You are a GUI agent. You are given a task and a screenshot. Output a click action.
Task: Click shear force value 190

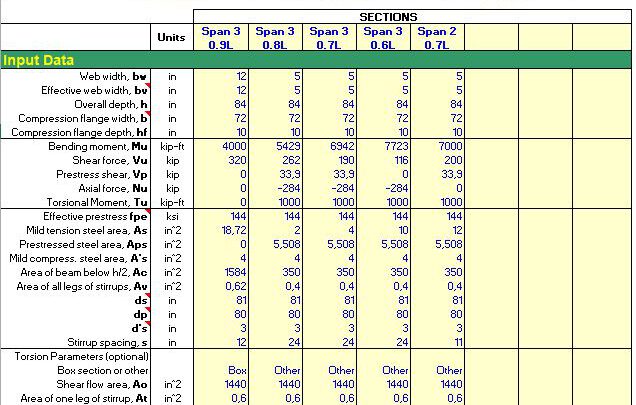(346, 161)
